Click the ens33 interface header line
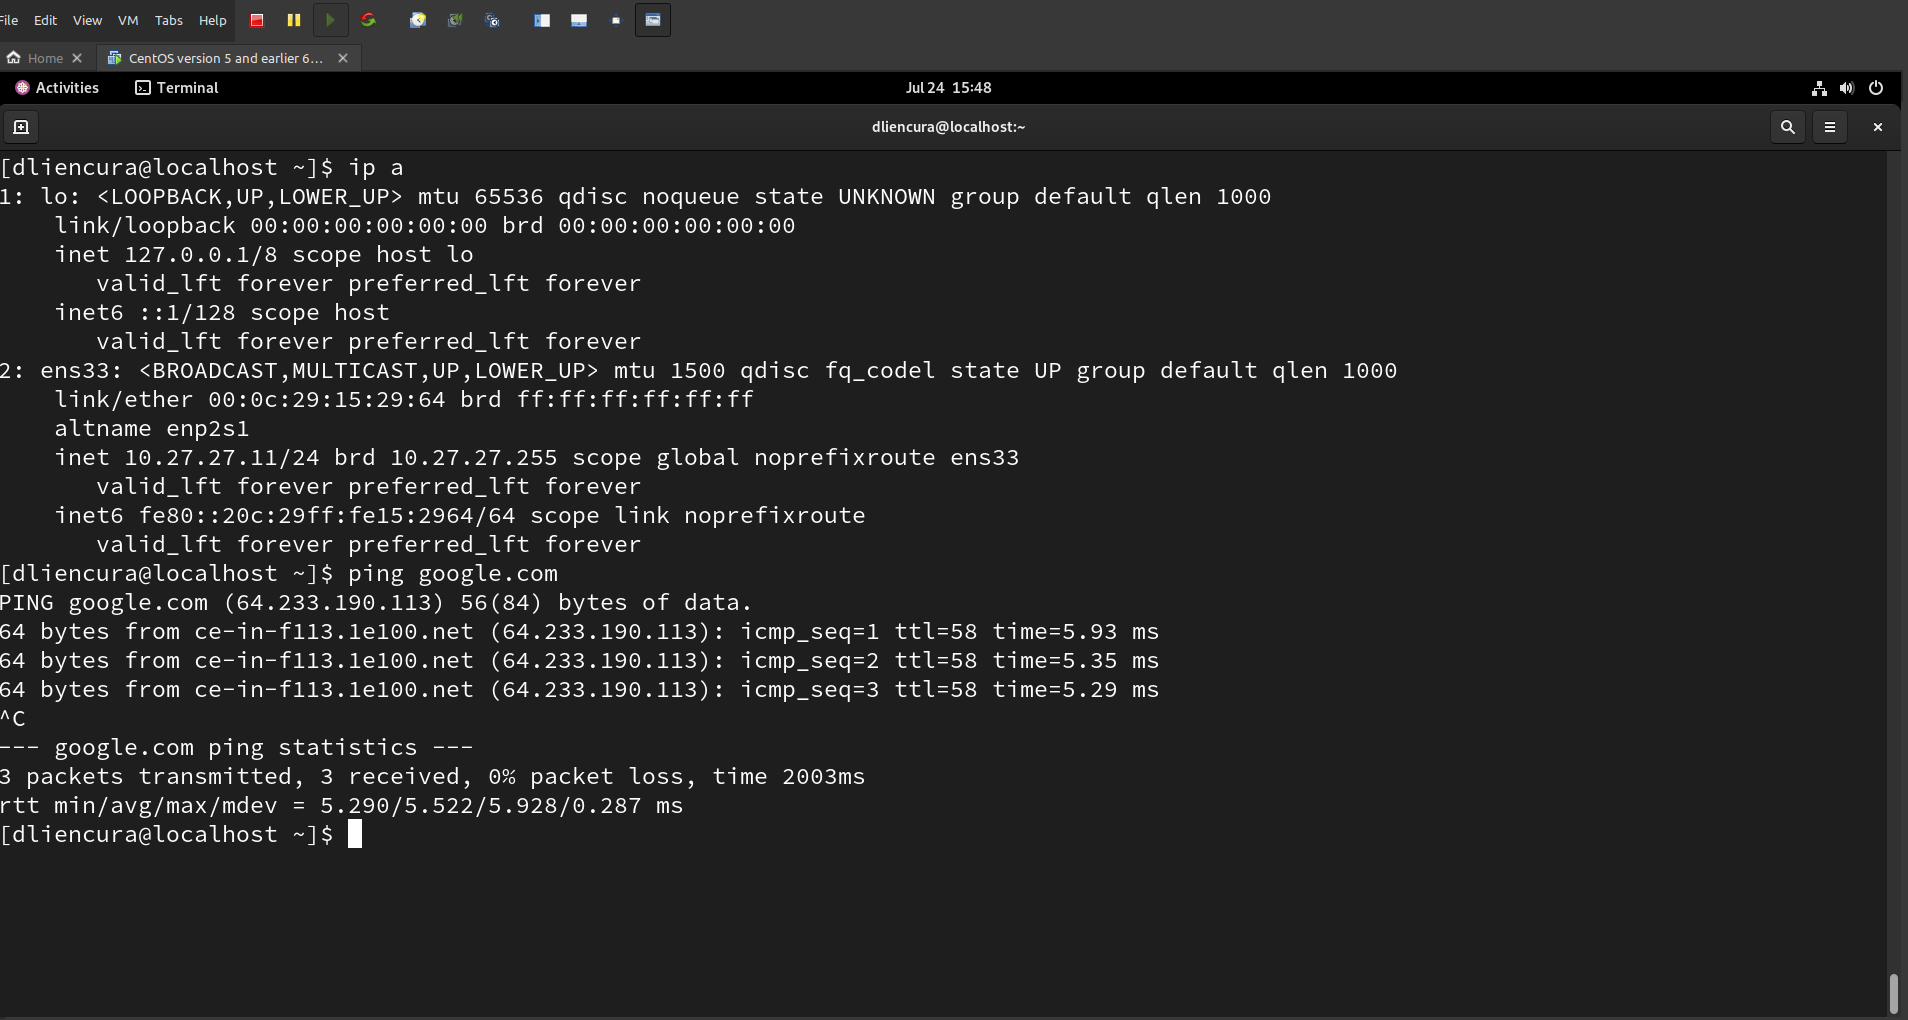The width and height of the screenshot is (1908, 1020). [x=699, y=371]
